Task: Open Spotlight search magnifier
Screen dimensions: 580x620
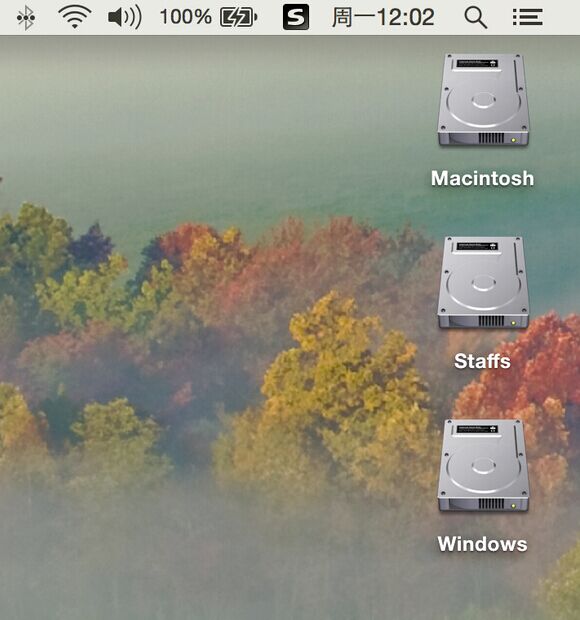Action: [476, 17]
